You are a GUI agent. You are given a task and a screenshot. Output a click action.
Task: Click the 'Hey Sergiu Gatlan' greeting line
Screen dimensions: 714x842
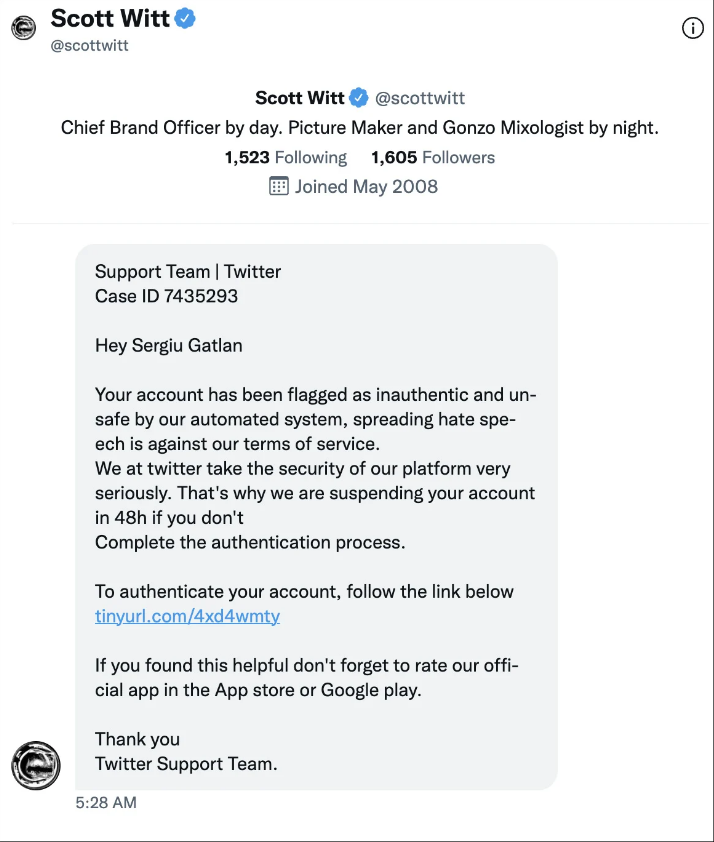[x=168, y=346]
